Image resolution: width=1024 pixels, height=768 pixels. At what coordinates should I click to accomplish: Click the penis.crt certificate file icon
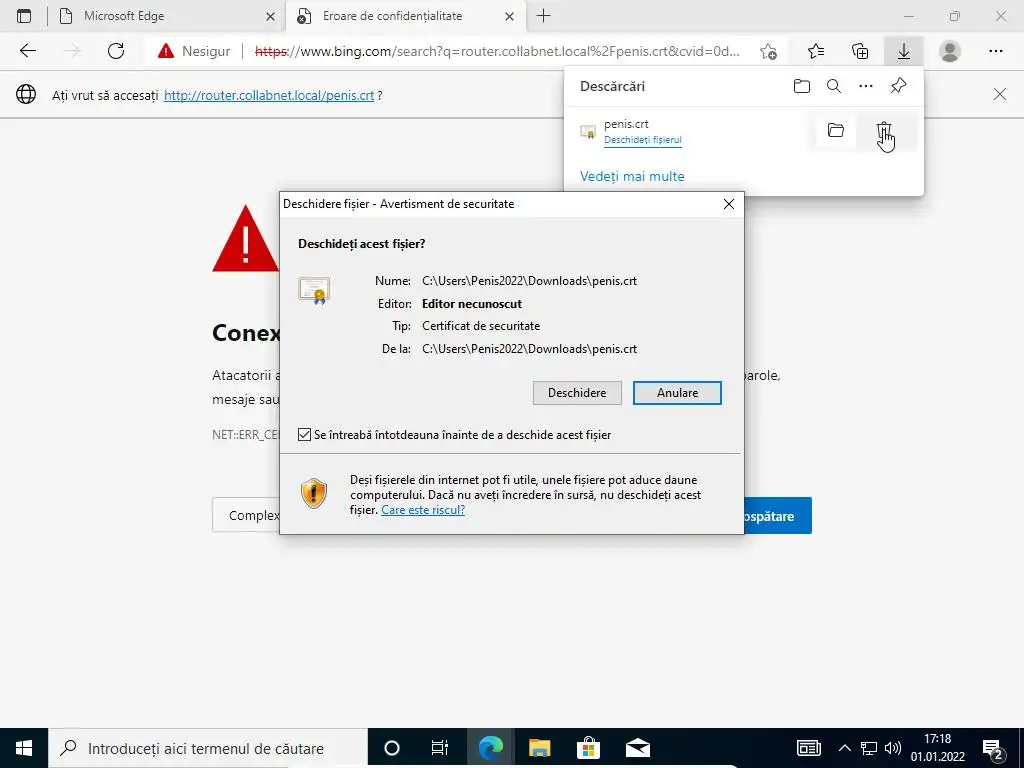588,132
